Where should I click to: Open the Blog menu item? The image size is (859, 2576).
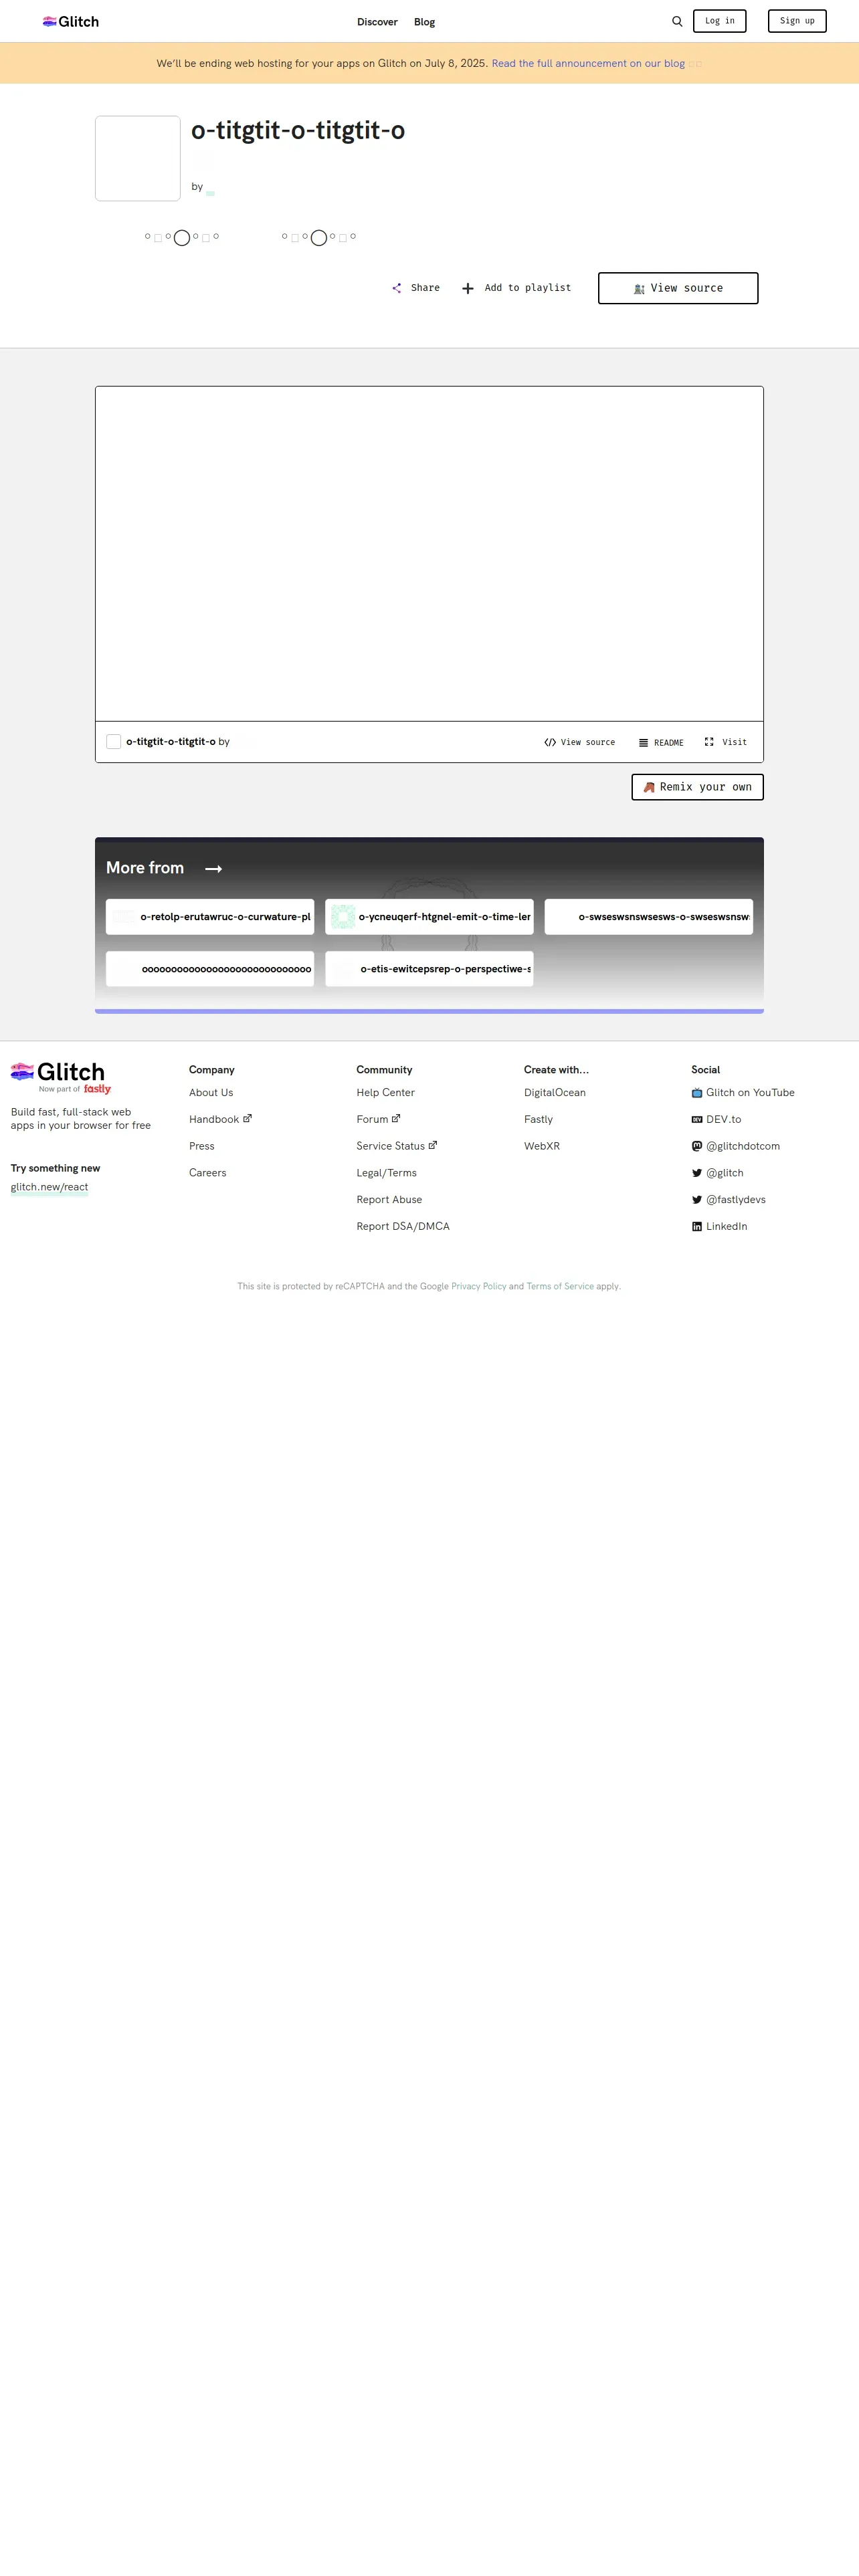424,22
